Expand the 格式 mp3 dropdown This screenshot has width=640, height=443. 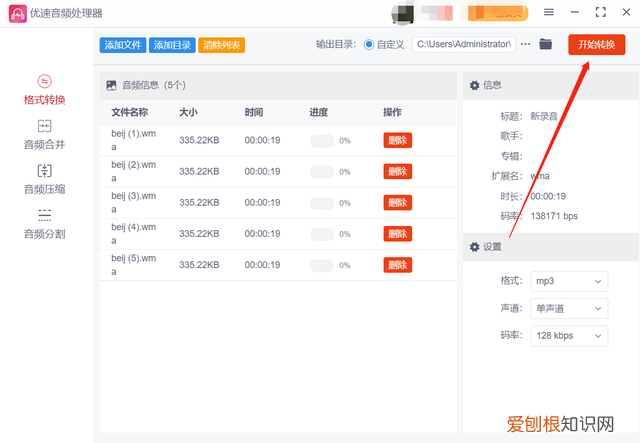(x=569, y=281)
